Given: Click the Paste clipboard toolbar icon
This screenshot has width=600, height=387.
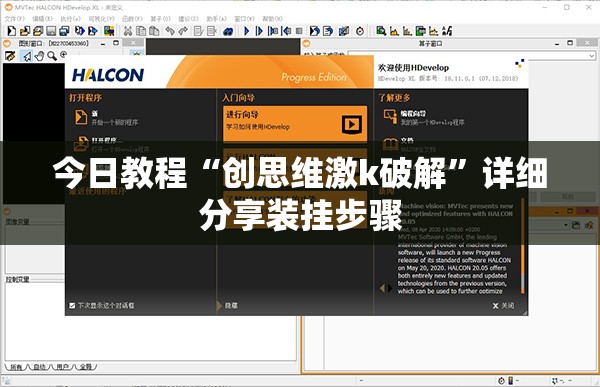Looking at the screenshot, I should pyautogui.click(x=154, y=31).
